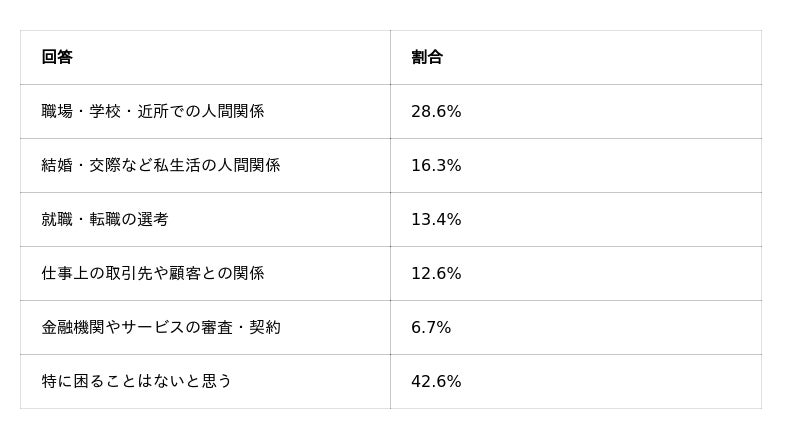Click the word 人間関係 in the first data row
800x439 pixels.
(x=233, y=111)
